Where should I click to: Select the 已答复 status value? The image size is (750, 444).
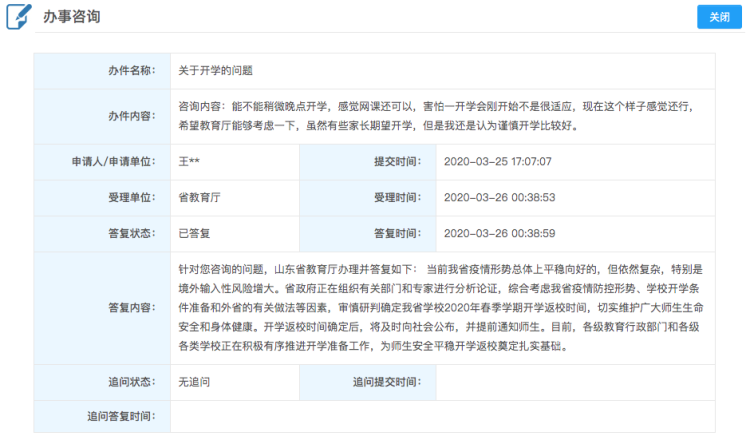(x=194, y=233)
